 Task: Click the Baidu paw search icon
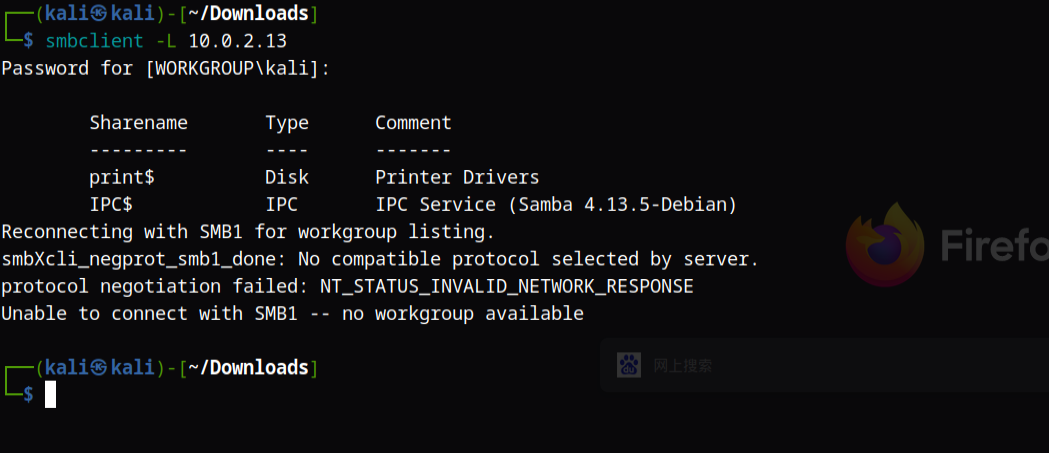(x=628, y=366)
